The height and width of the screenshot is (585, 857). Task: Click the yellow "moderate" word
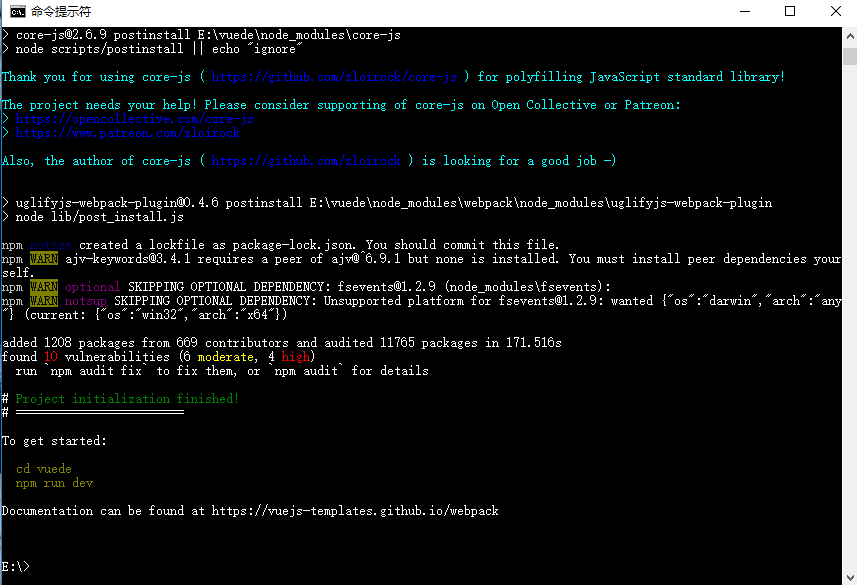click(x=226, y=357)
